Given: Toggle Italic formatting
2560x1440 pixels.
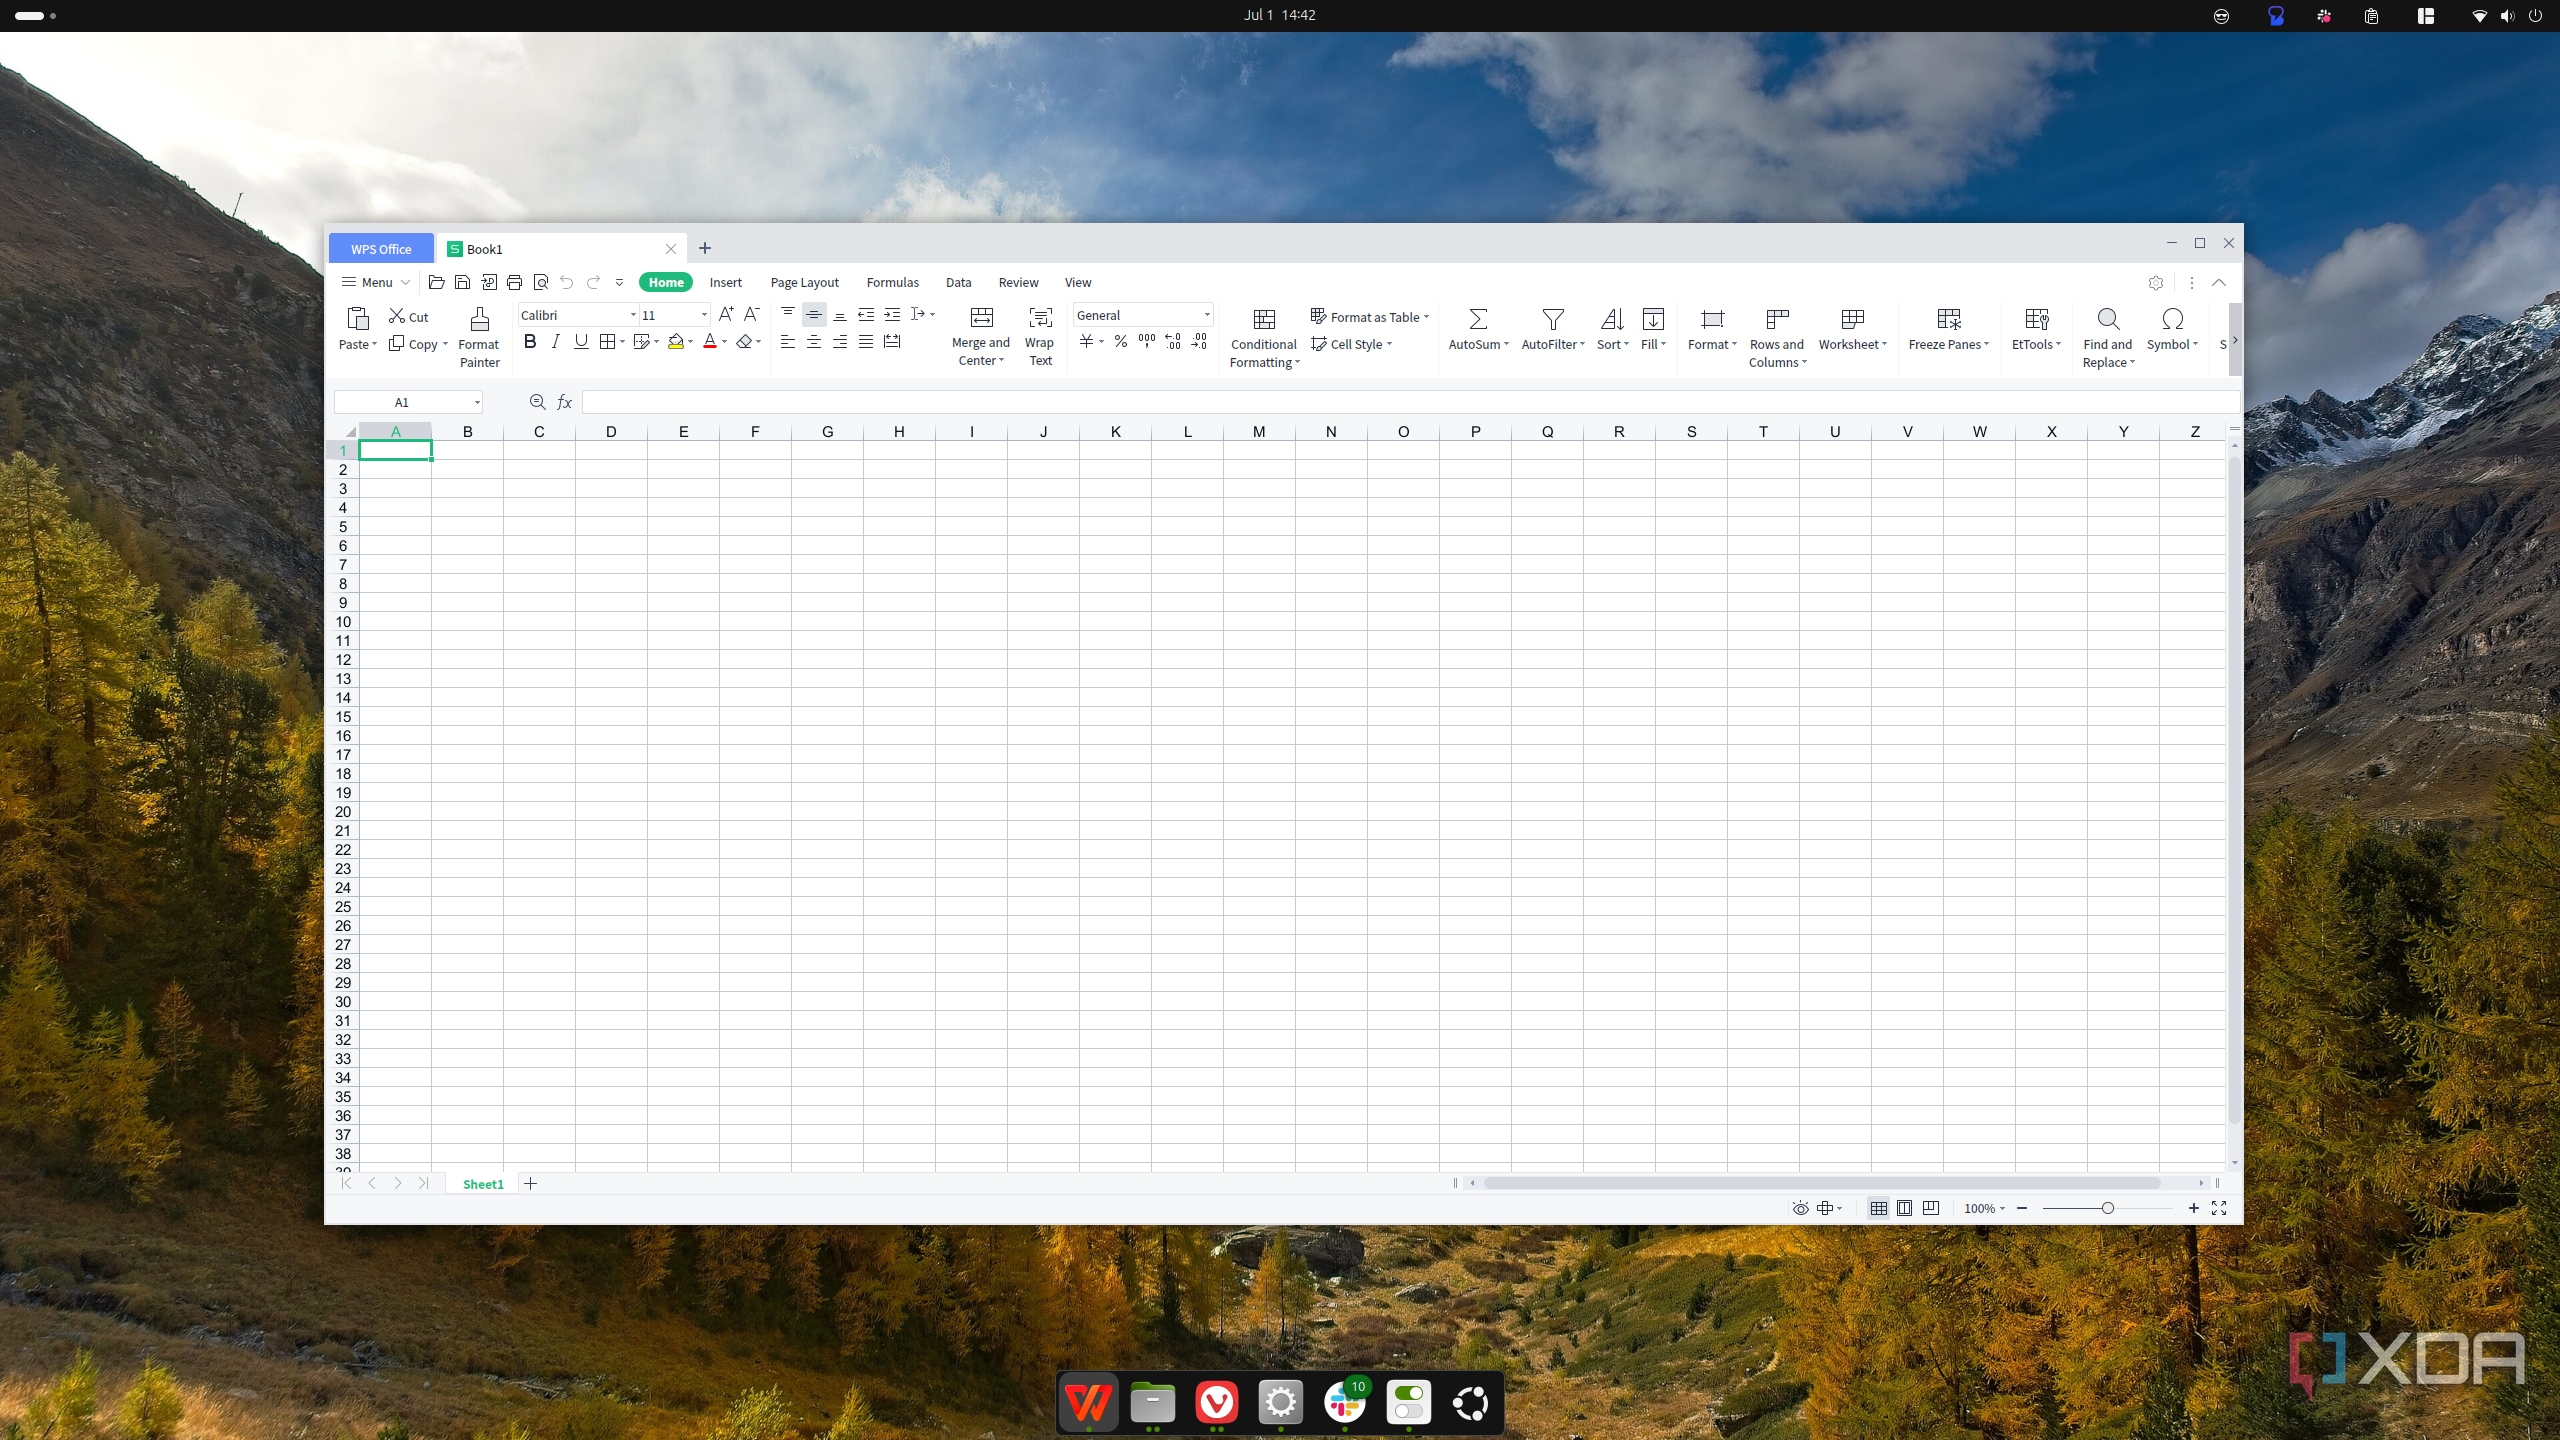Looking at the screenshot, I should point(555,342).
